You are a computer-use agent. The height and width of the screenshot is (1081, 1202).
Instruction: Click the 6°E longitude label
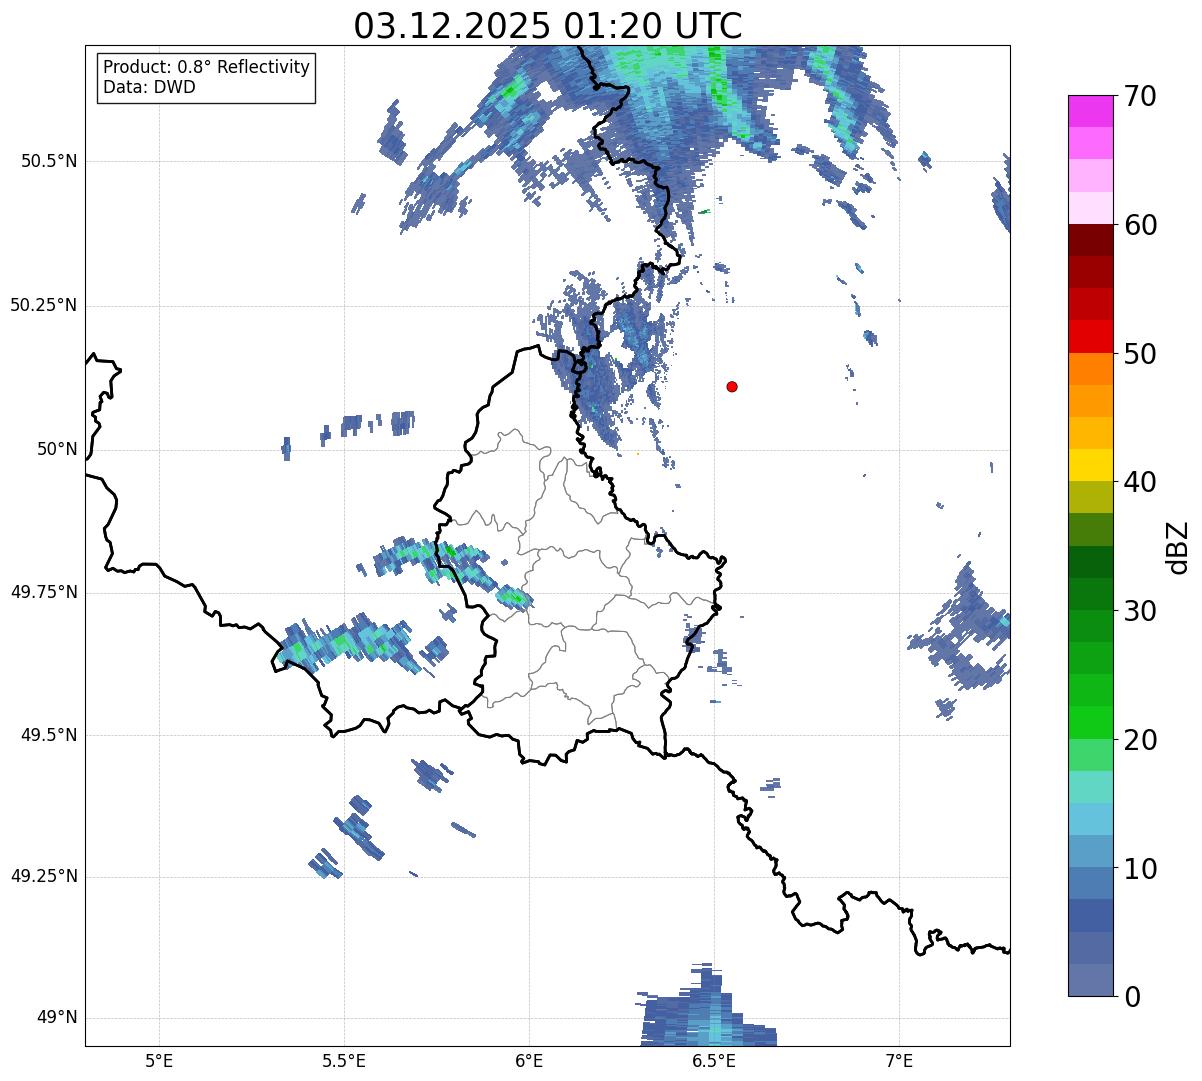[529, 1060]
